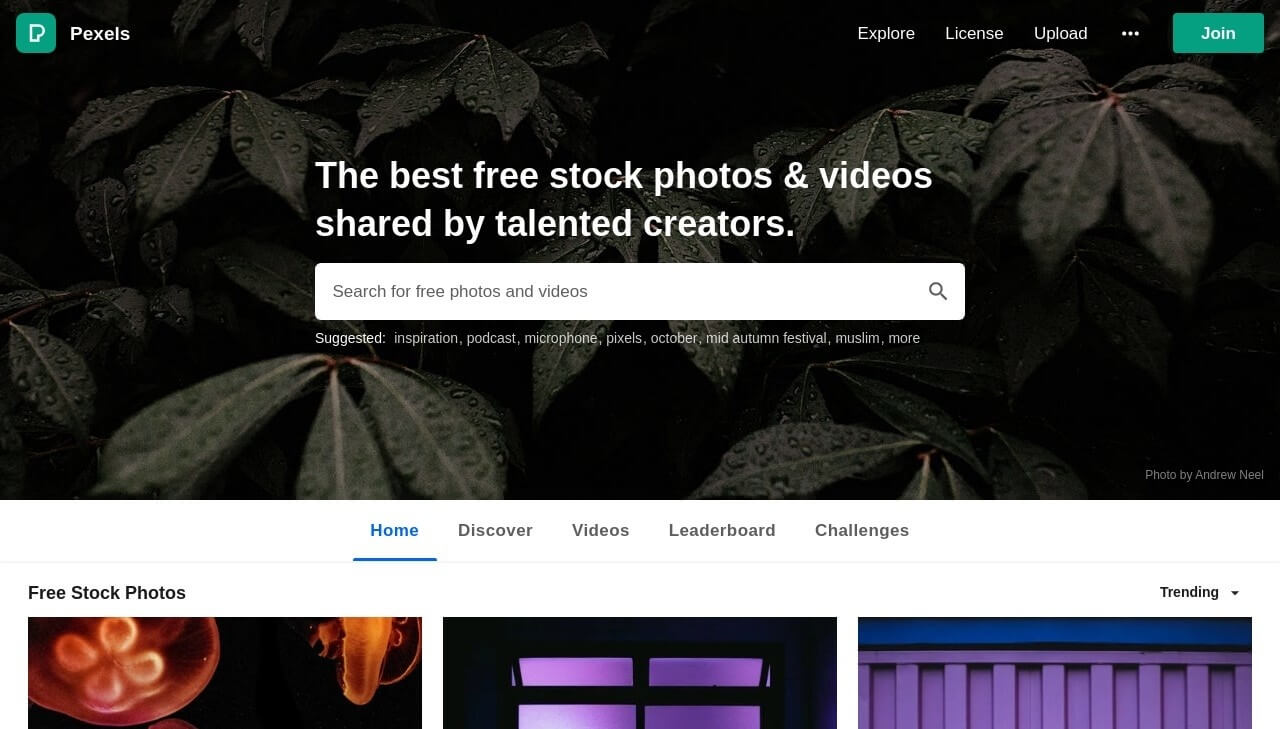Click the suggested term 'podcast'

click(x=491, y=338)
